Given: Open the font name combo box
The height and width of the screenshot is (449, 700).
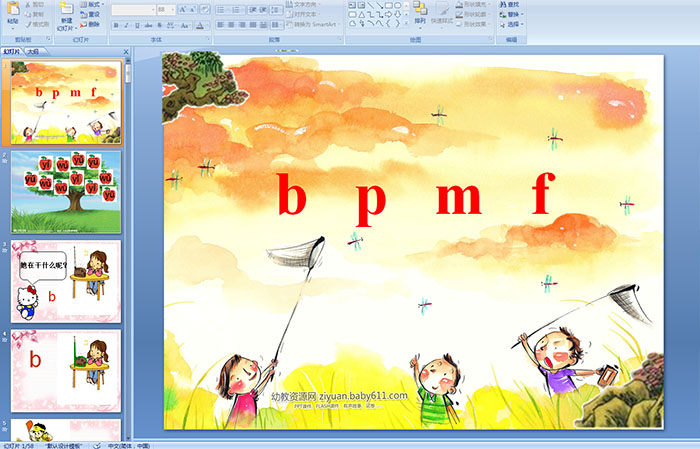Looking at the screenshot, I should click(133, 10).
